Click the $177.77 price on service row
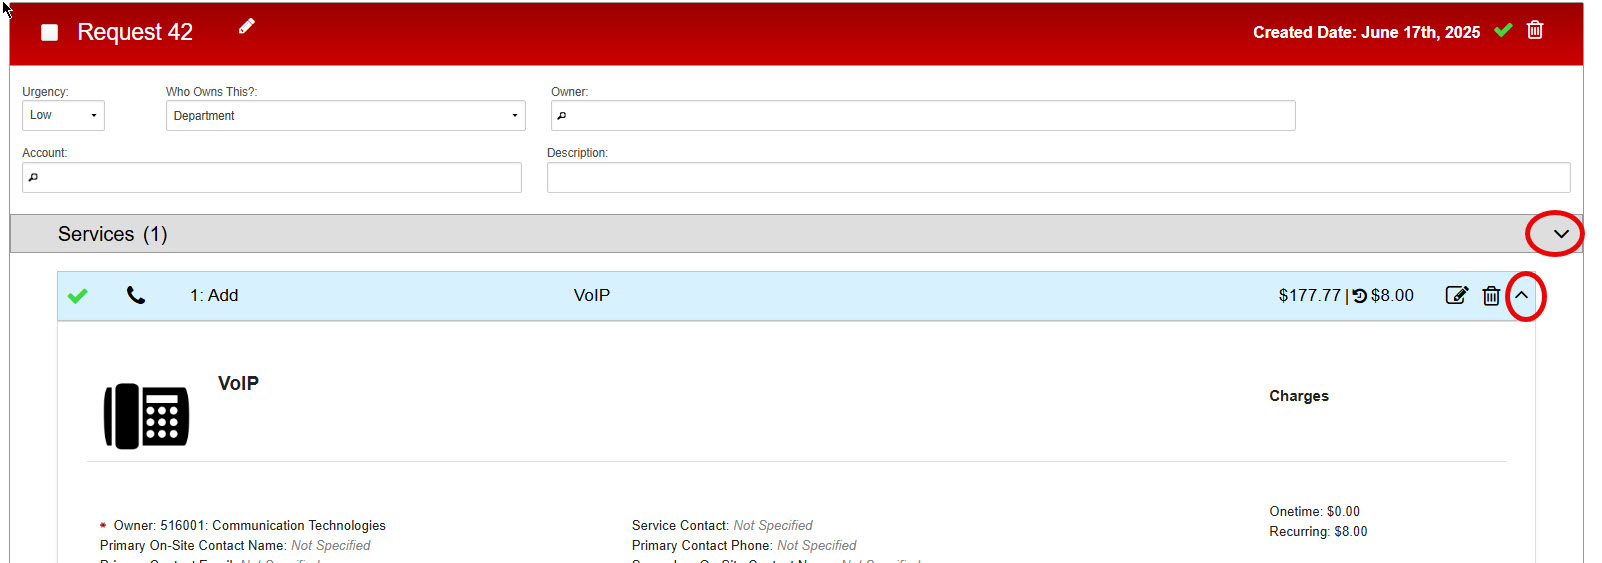The image size is (1602, 563). click(x=1308, y=296)
